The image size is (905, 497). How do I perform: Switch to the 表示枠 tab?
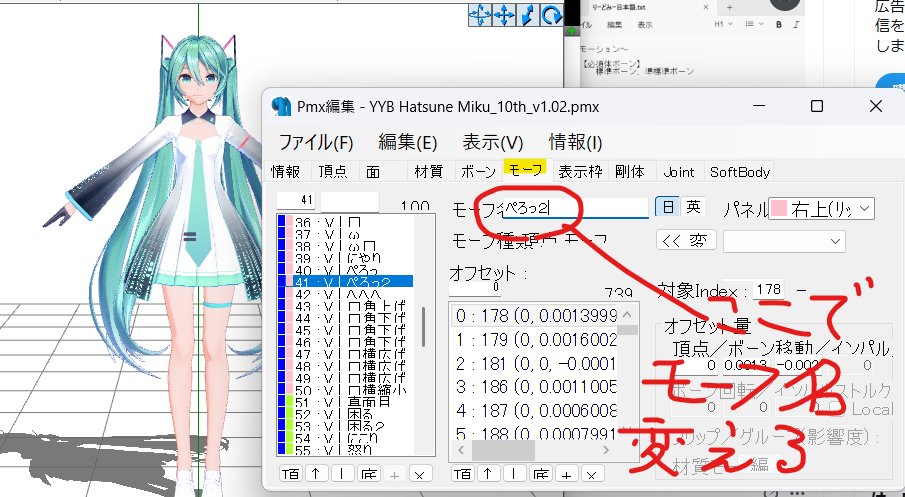click(x=580, y=171)
